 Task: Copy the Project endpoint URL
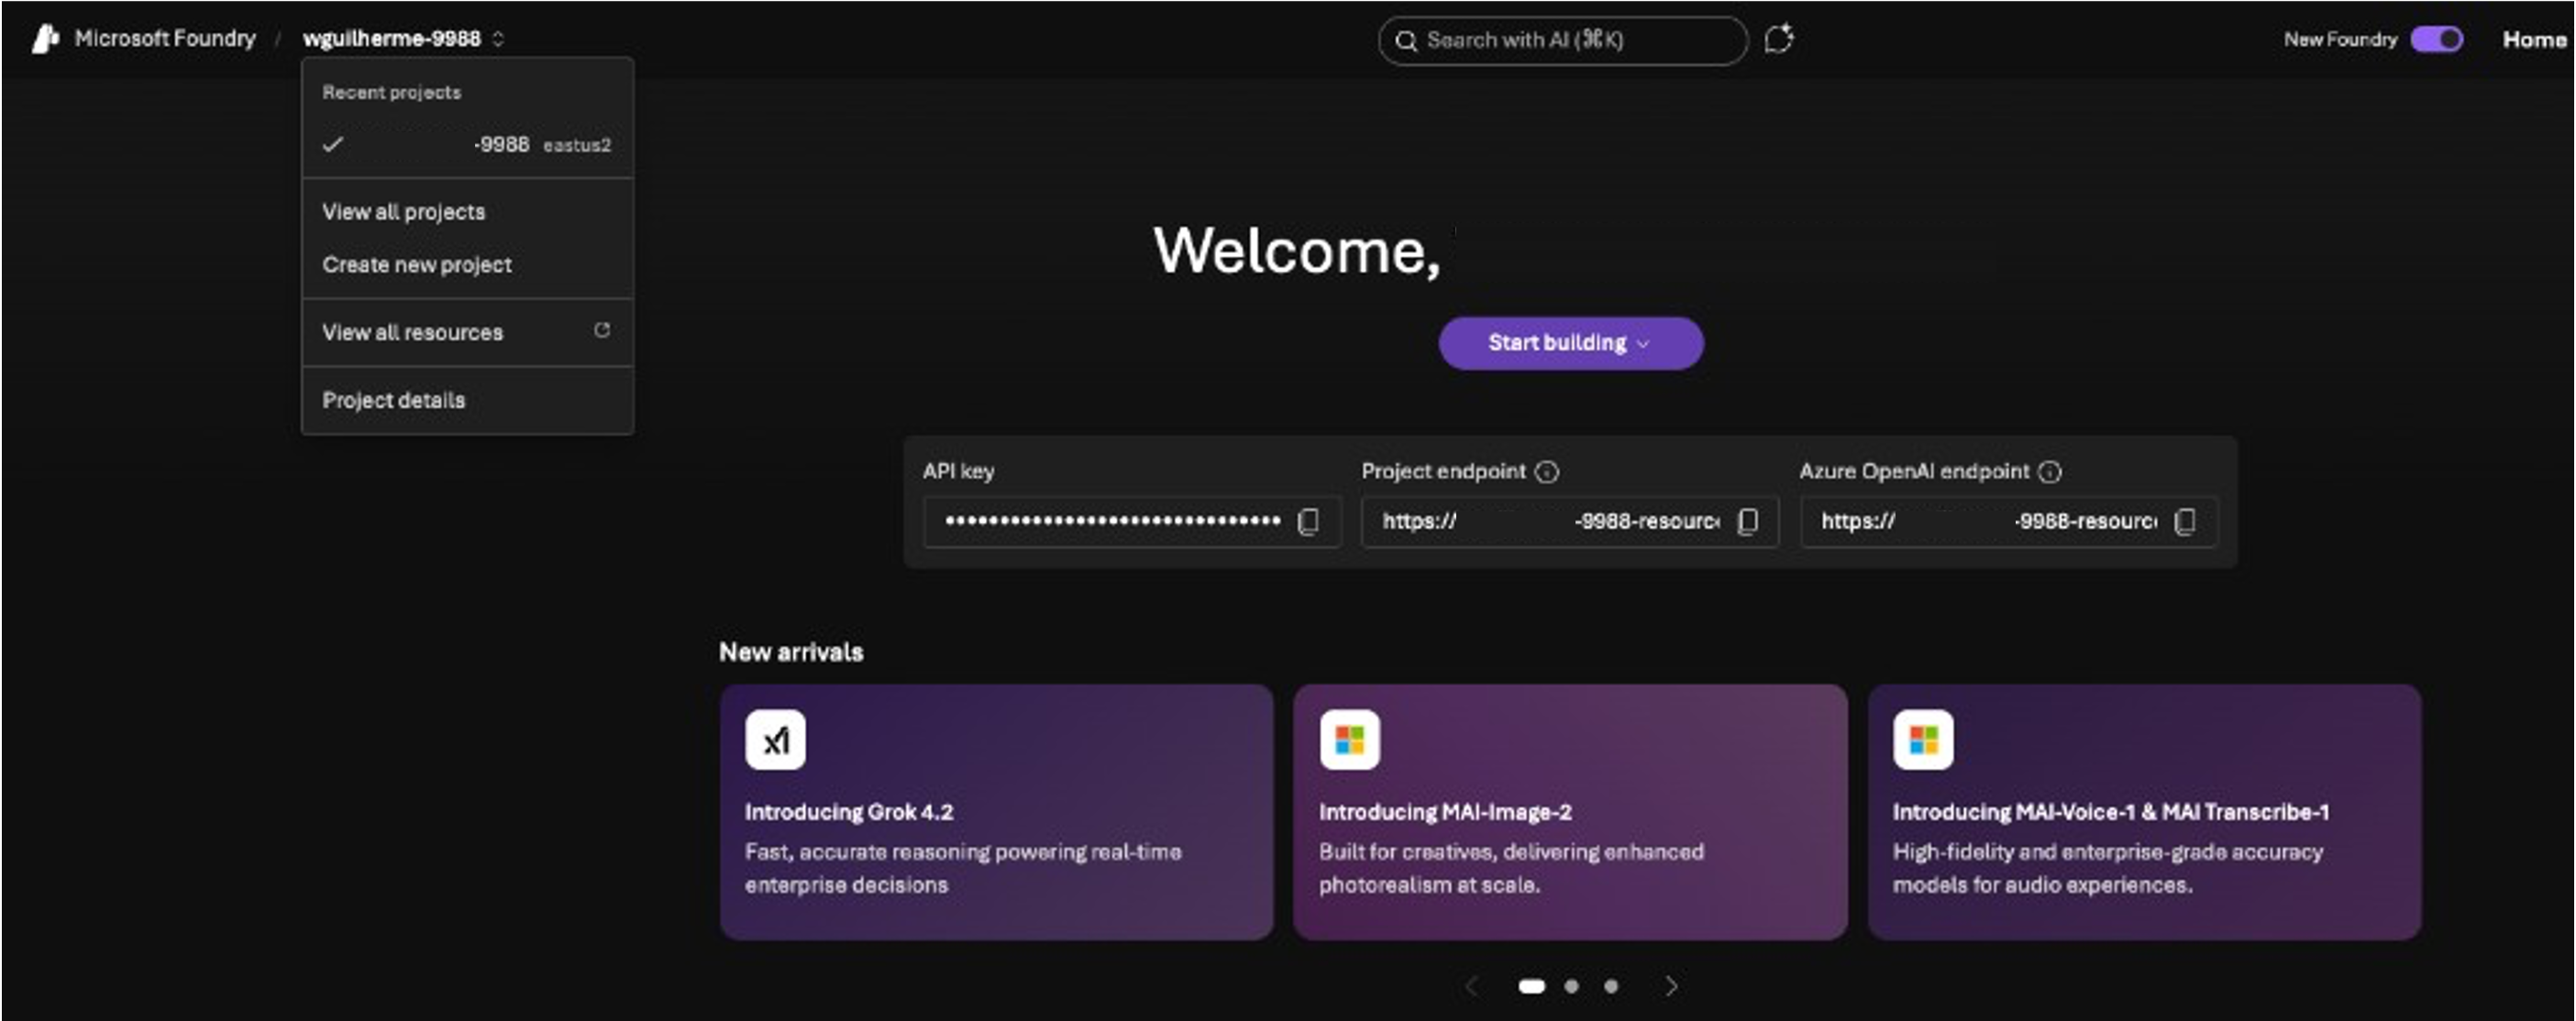(1747, 521)
